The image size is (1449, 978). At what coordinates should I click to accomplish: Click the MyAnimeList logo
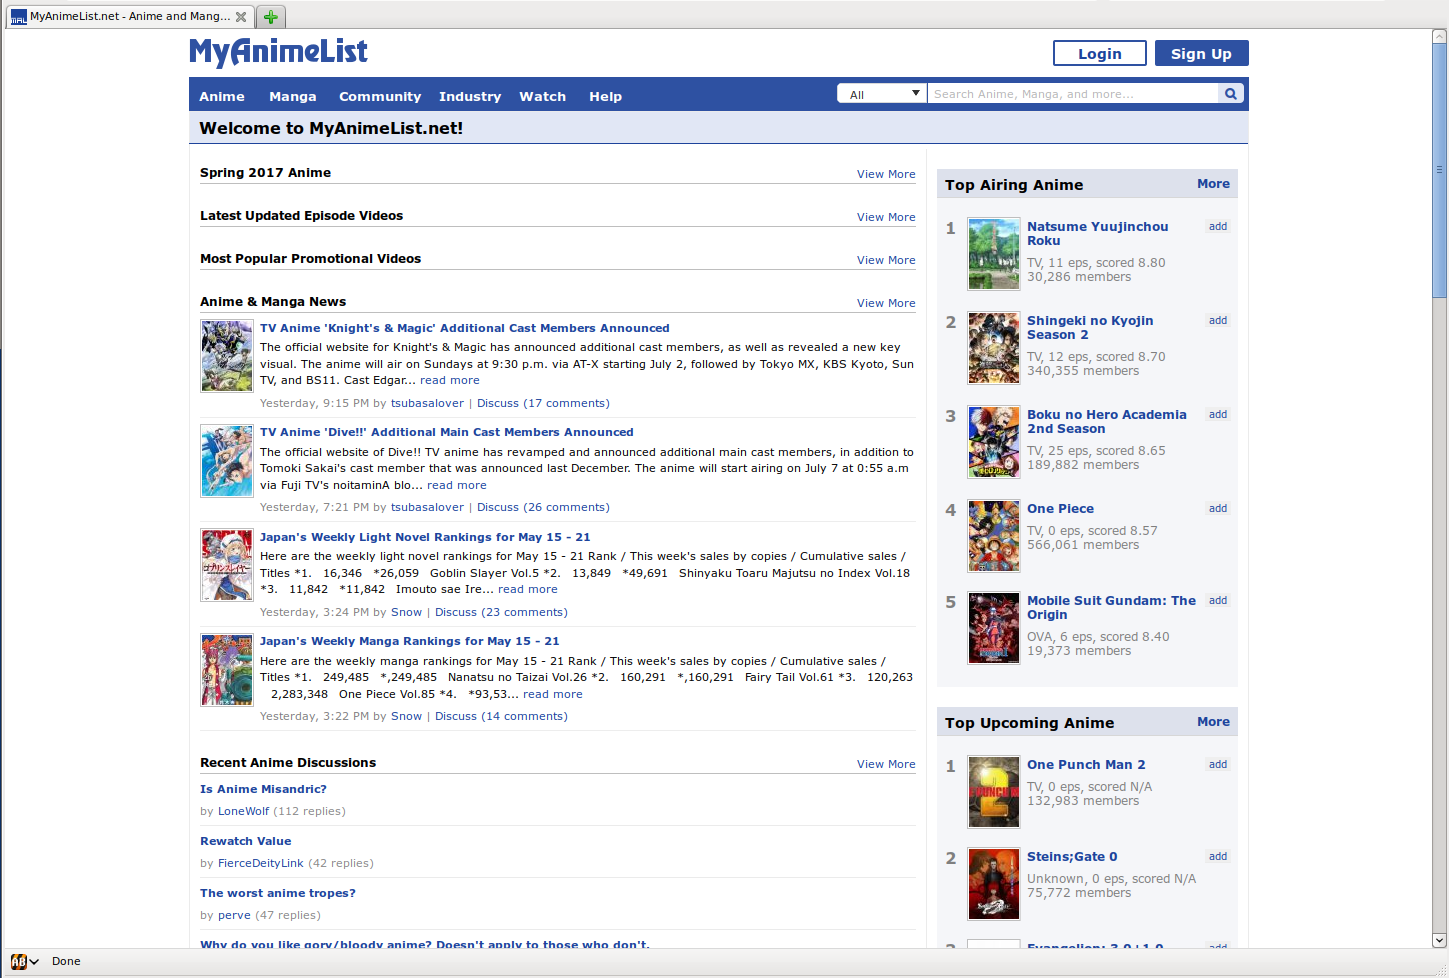pyautogui.click(x=278, y=52)
